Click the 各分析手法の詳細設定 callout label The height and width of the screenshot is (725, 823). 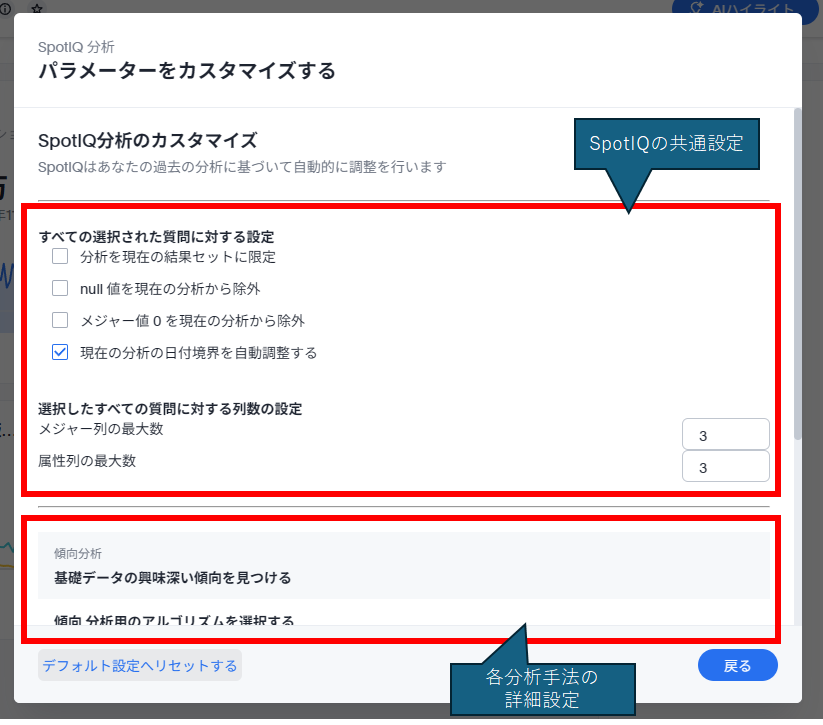coord(542,688)
